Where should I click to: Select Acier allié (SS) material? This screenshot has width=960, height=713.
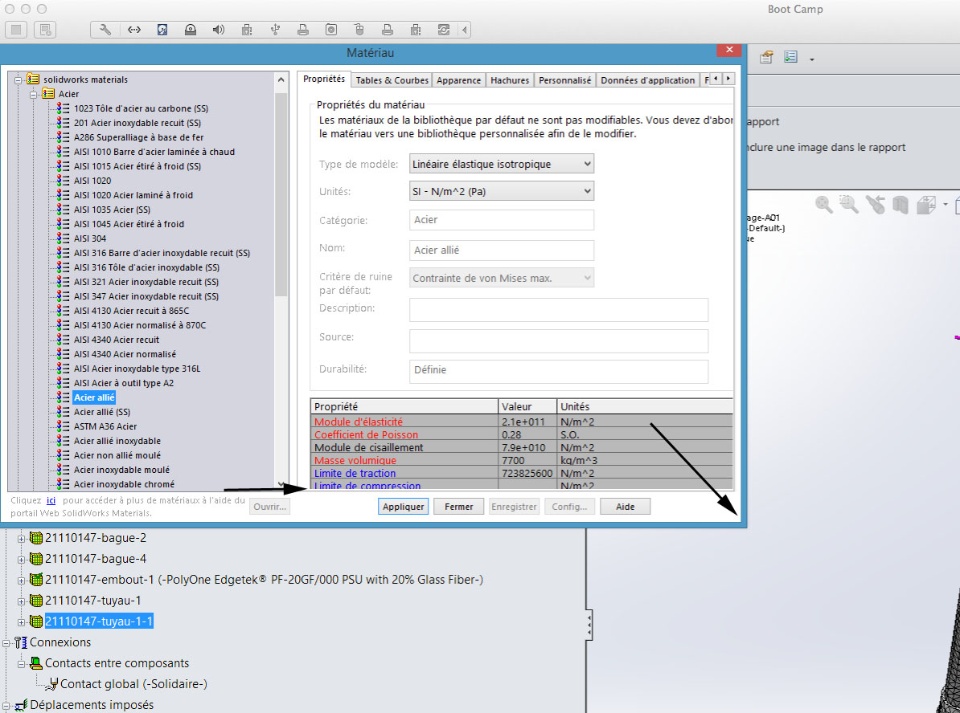(102, 412)
